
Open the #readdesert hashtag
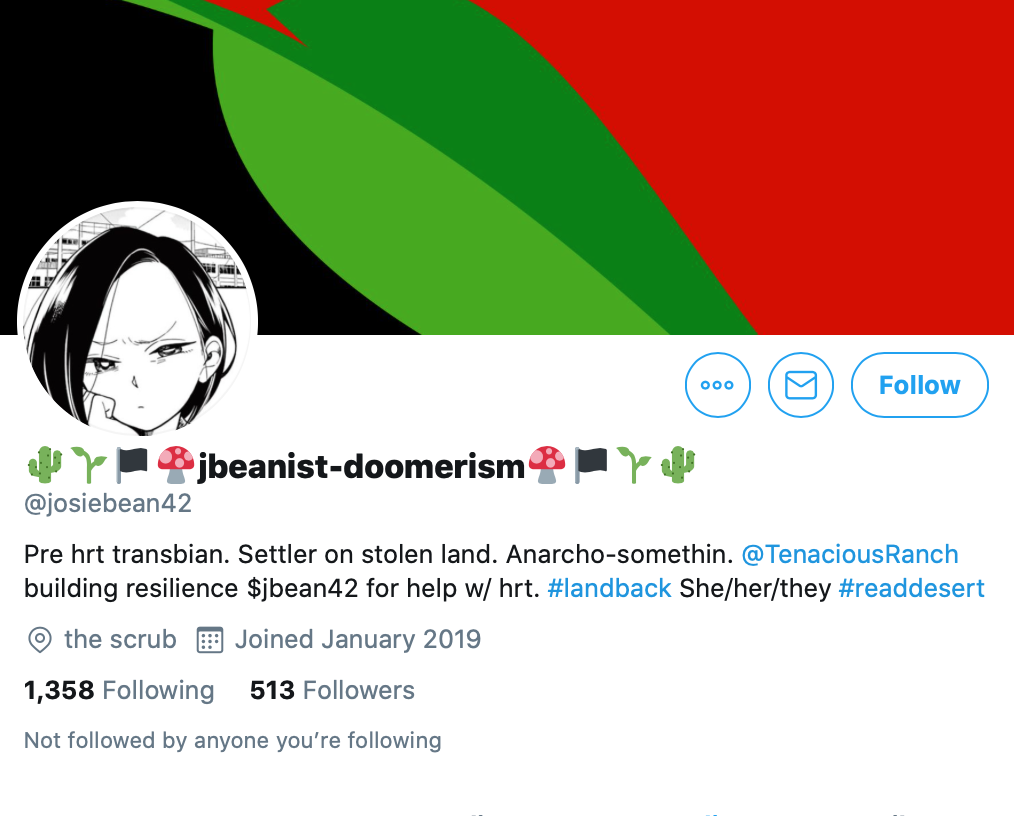click(911, 588)
